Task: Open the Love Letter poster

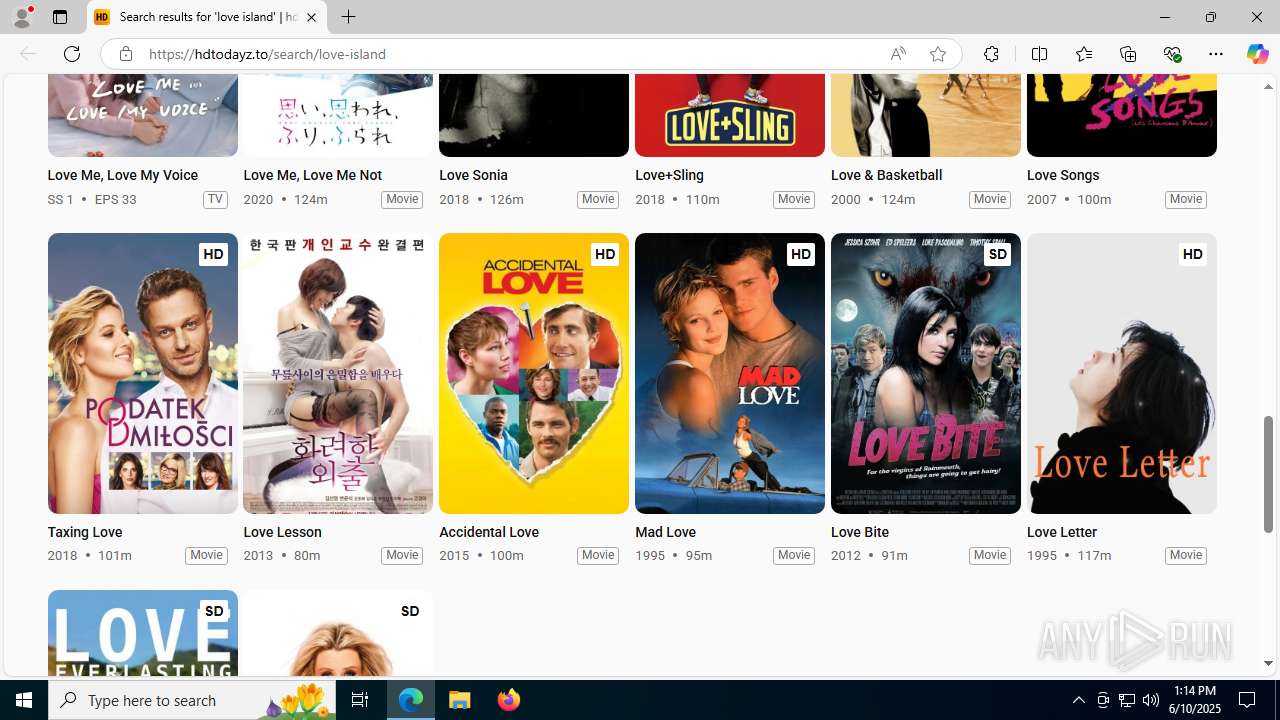Action: point(1122,373)
